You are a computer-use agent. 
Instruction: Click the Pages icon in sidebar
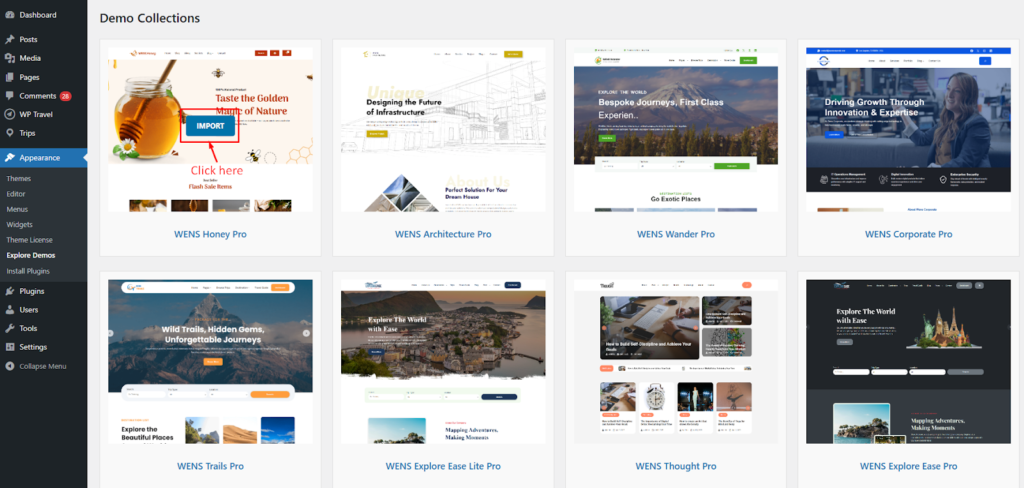[x=9, y=77]
